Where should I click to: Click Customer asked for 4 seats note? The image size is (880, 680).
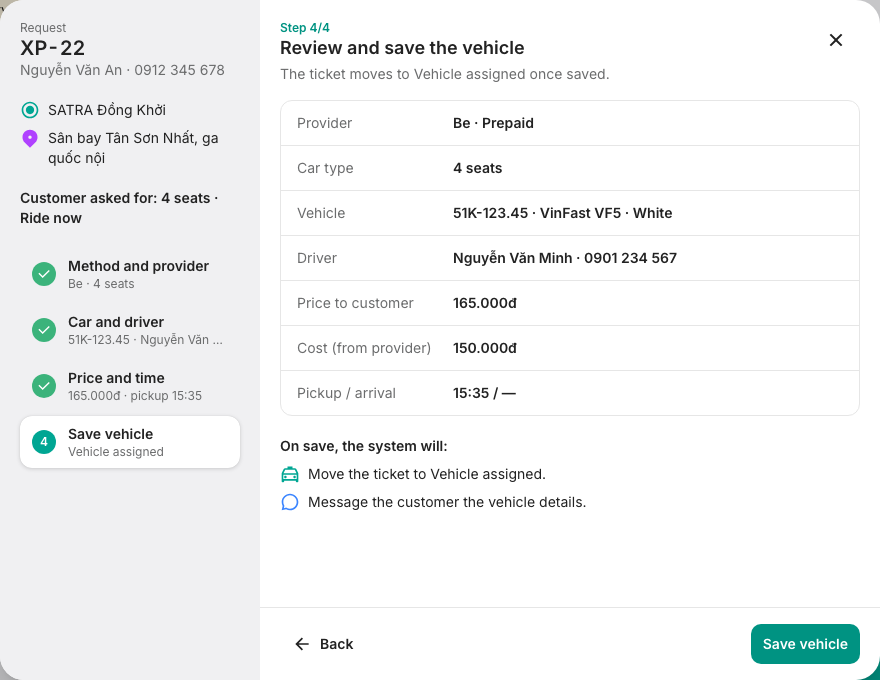[119, 208]
